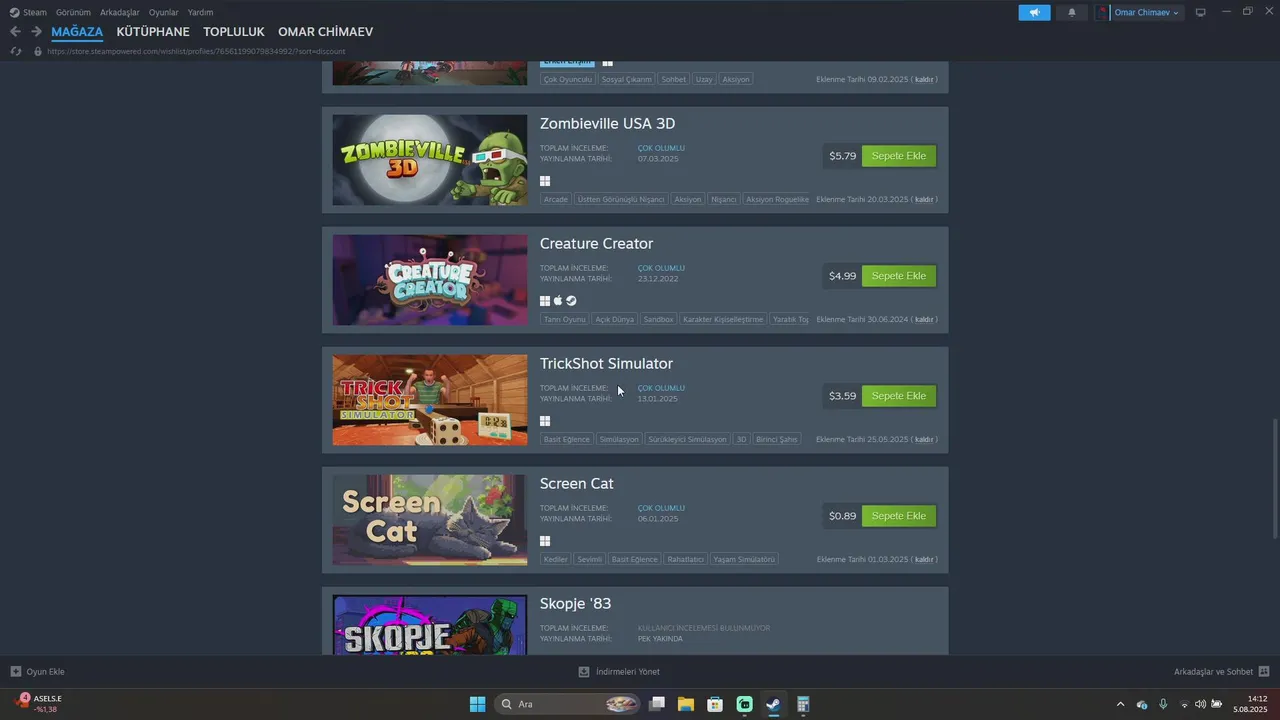The image size is (1280, 720).
Task: Switch to the KÜTÜPHANE tab
Action: click(153, 32)
